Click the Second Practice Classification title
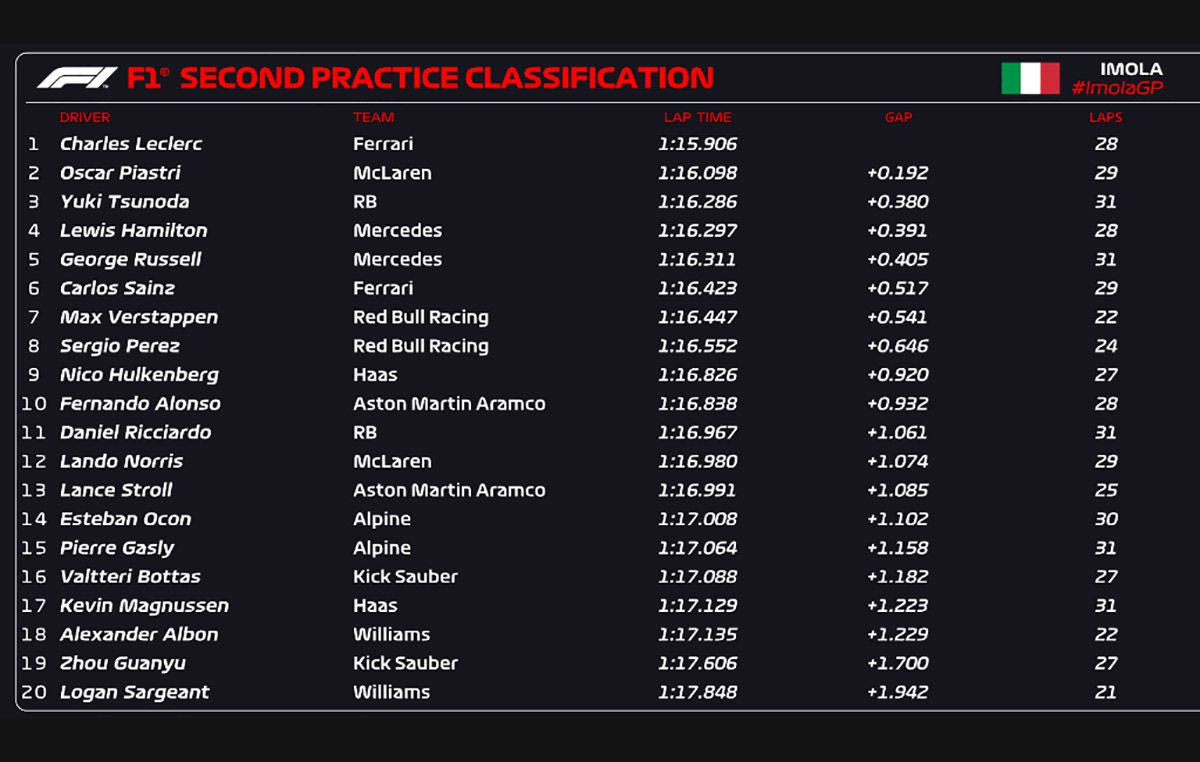This screenshot has height=762, width=1200. (446, 78)
